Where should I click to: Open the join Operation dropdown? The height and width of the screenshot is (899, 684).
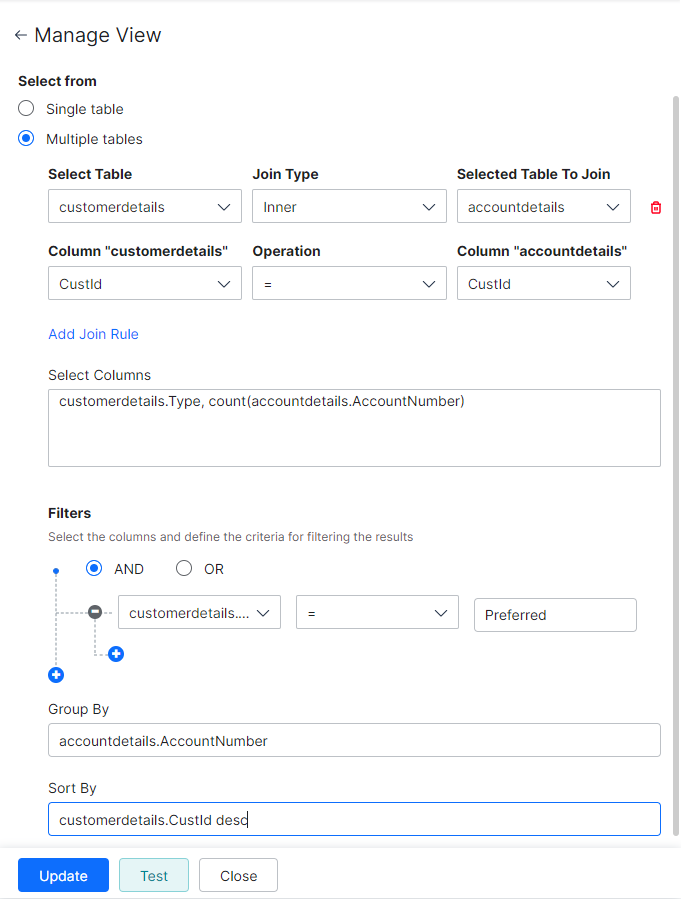349,284
